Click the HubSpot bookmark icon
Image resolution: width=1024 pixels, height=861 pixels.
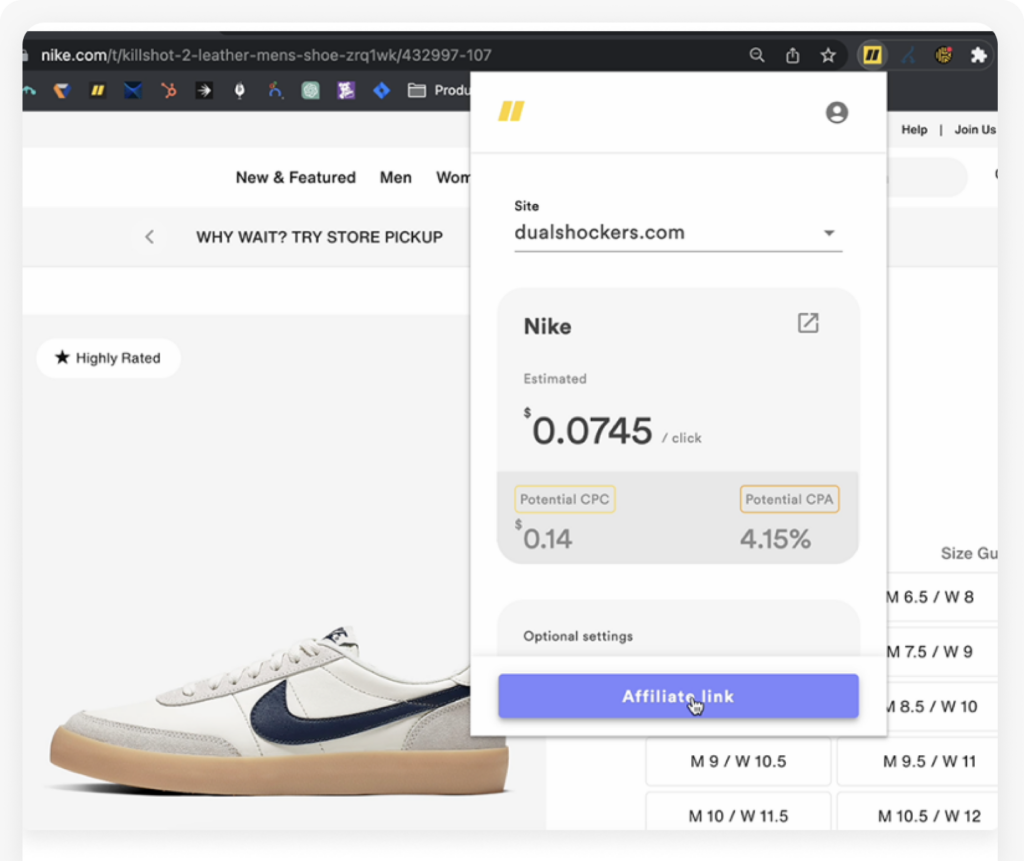coord(168,91)
